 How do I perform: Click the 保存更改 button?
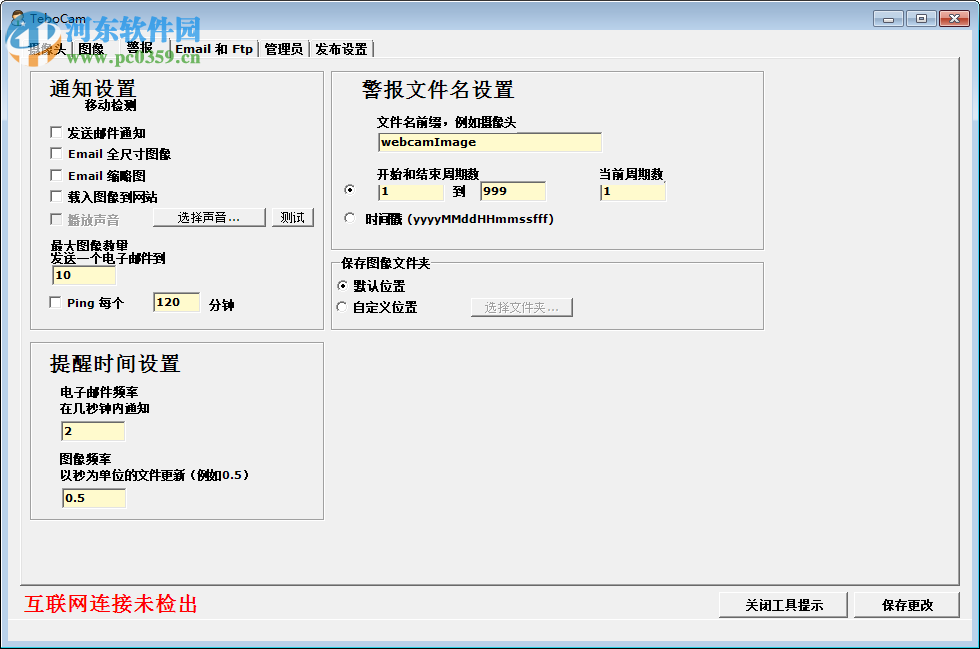pos(906,604)
